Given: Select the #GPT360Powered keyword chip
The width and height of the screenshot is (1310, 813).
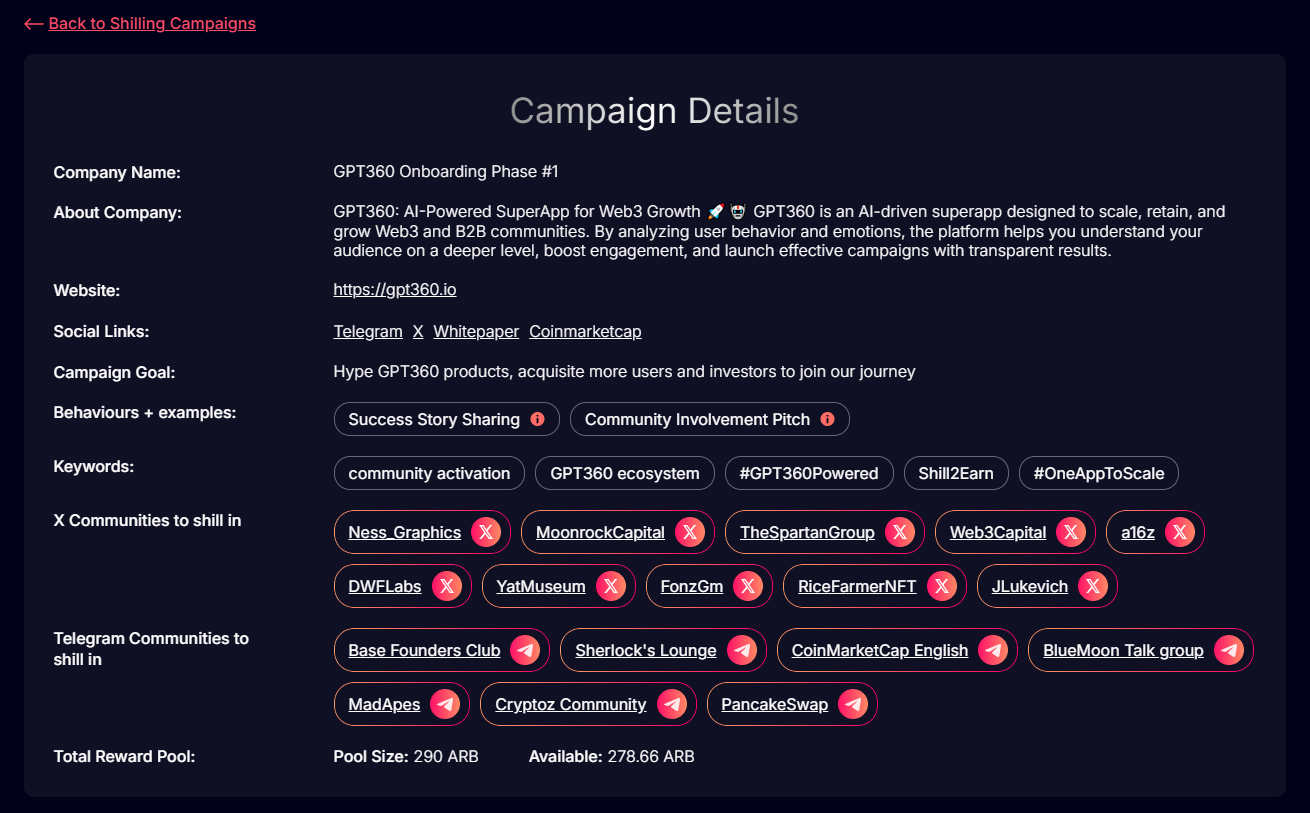Looking at the screenshot, I should pyautogui.click(x=809, y=473).
